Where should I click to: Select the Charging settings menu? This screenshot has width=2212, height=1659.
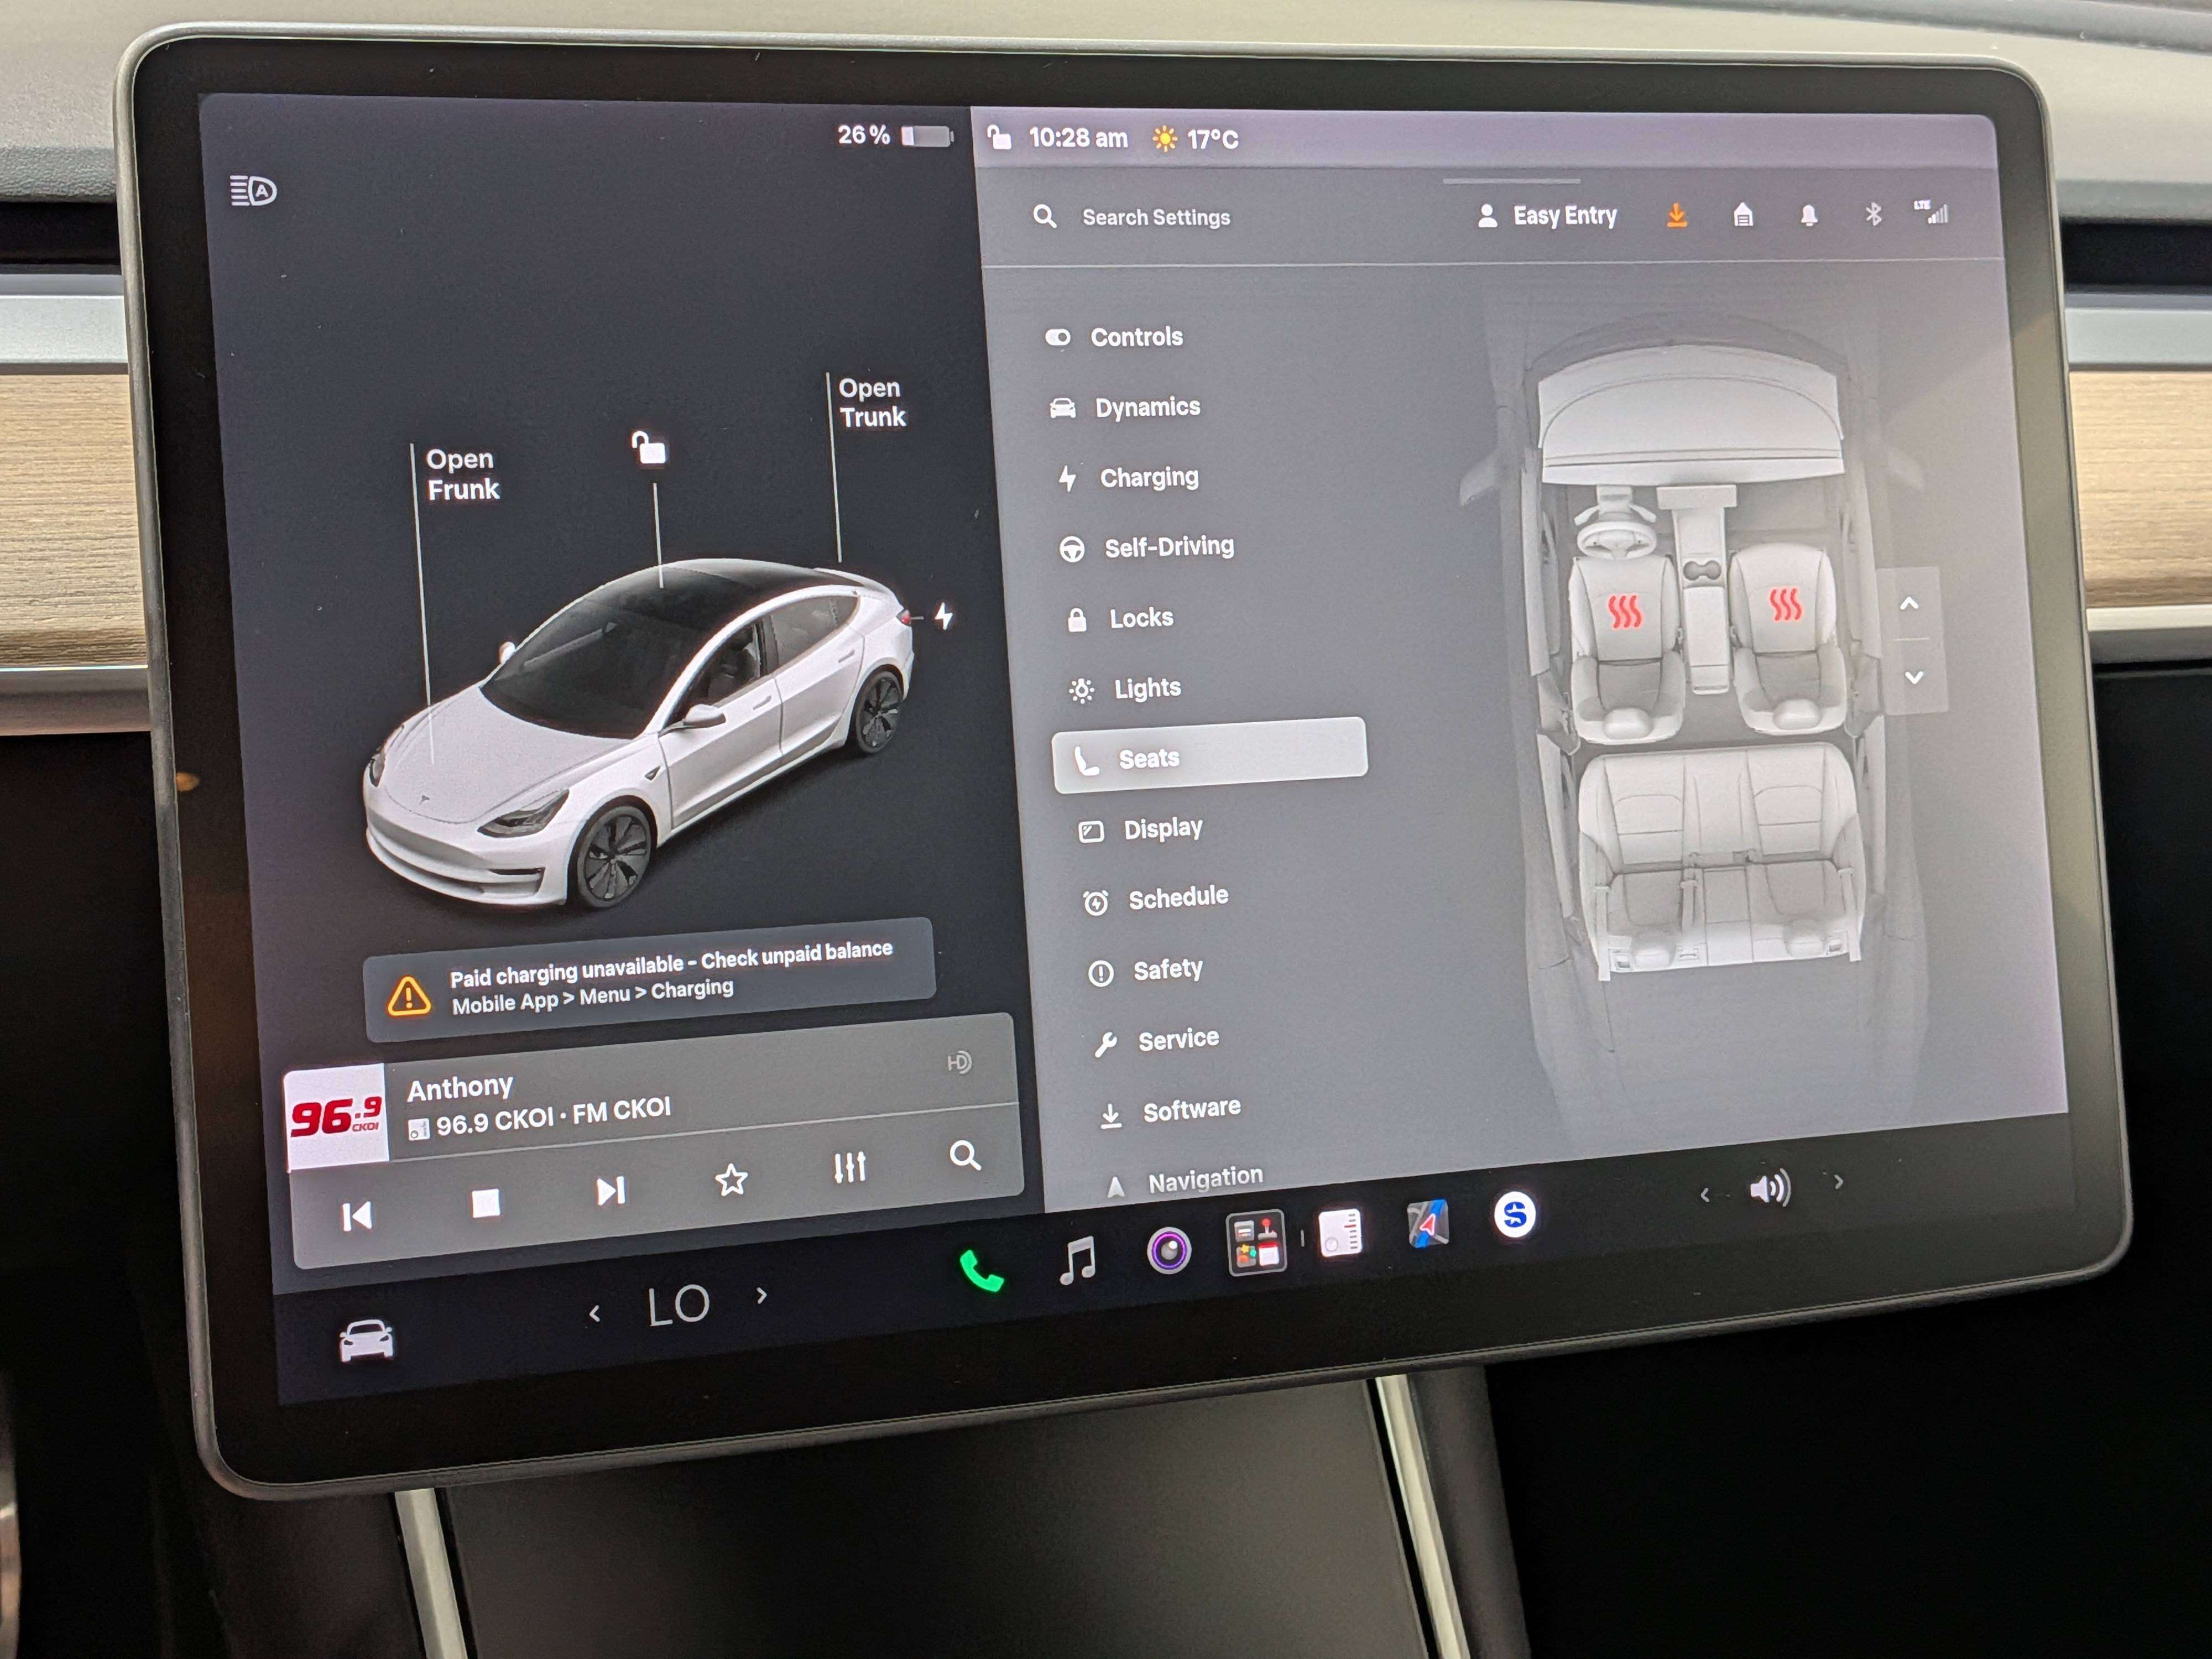[x=1129, y=478]
